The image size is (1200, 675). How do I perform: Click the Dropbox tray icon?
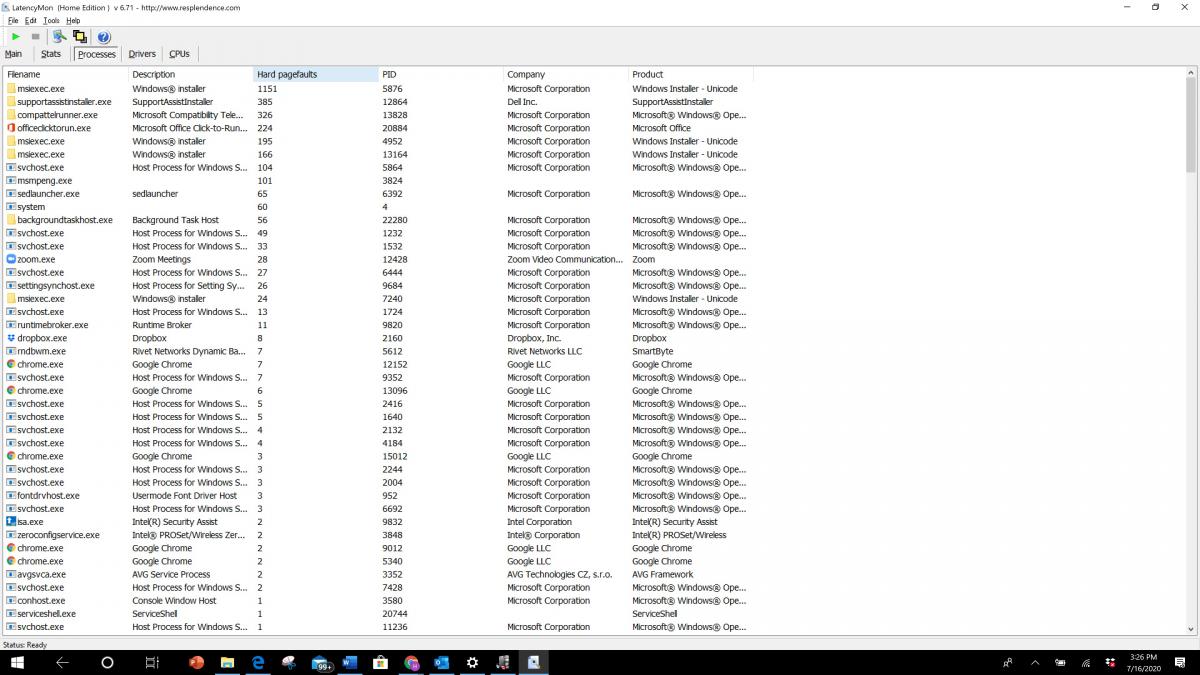pos(1110,662)
